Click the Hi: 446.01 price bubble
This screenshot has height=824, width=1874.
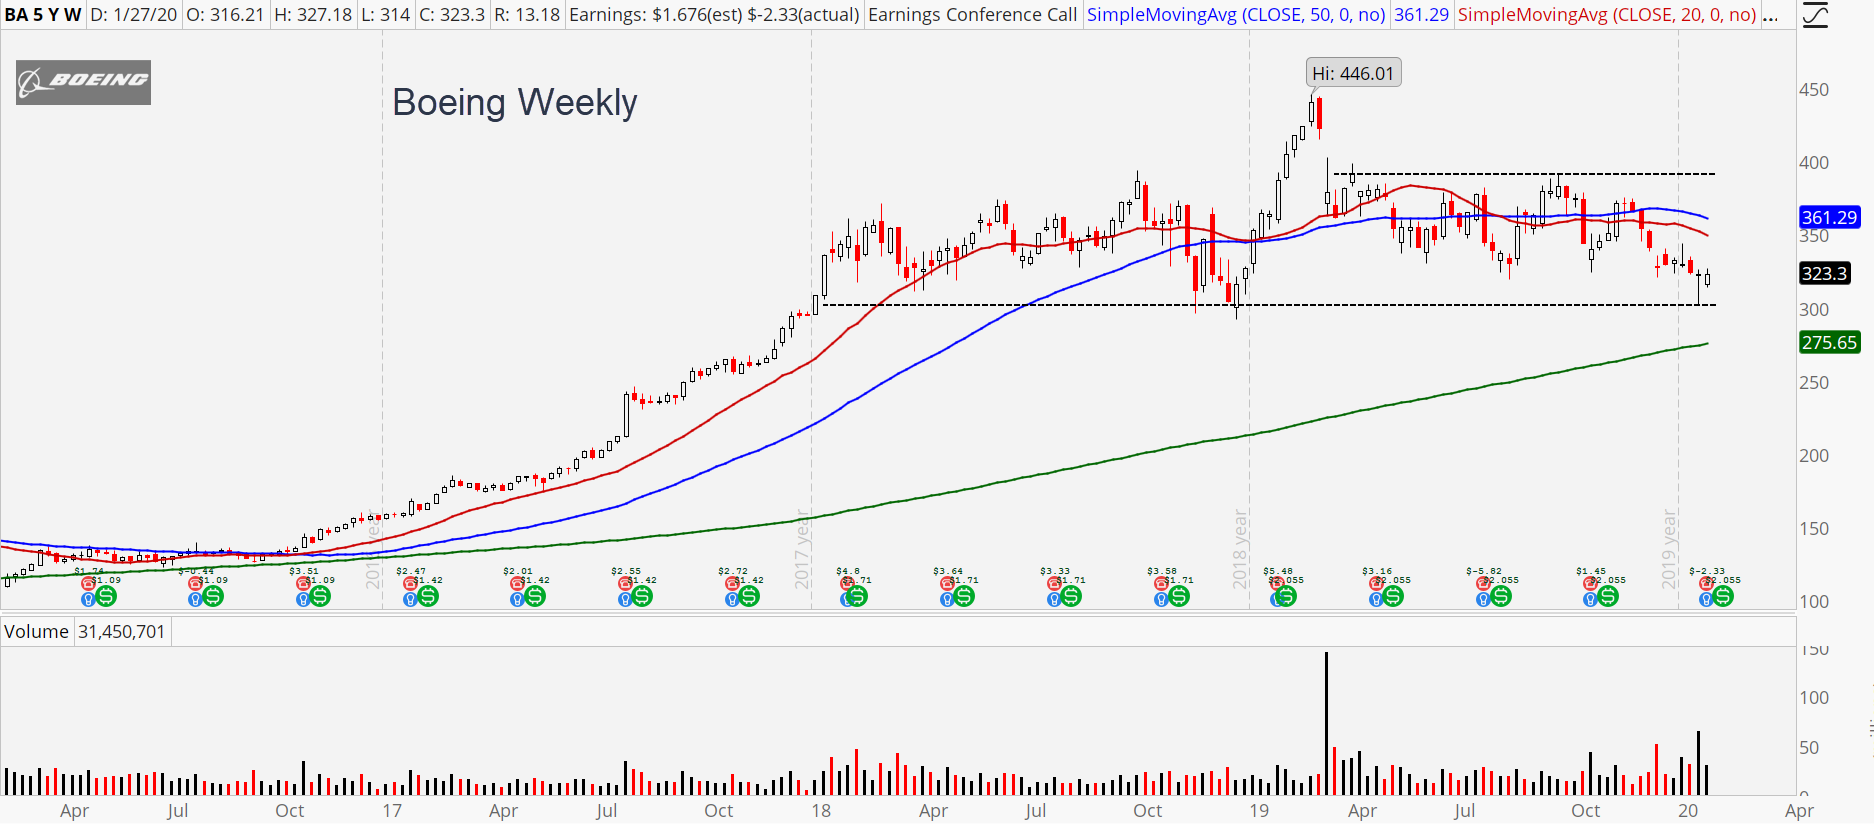tap(1353, 73)
